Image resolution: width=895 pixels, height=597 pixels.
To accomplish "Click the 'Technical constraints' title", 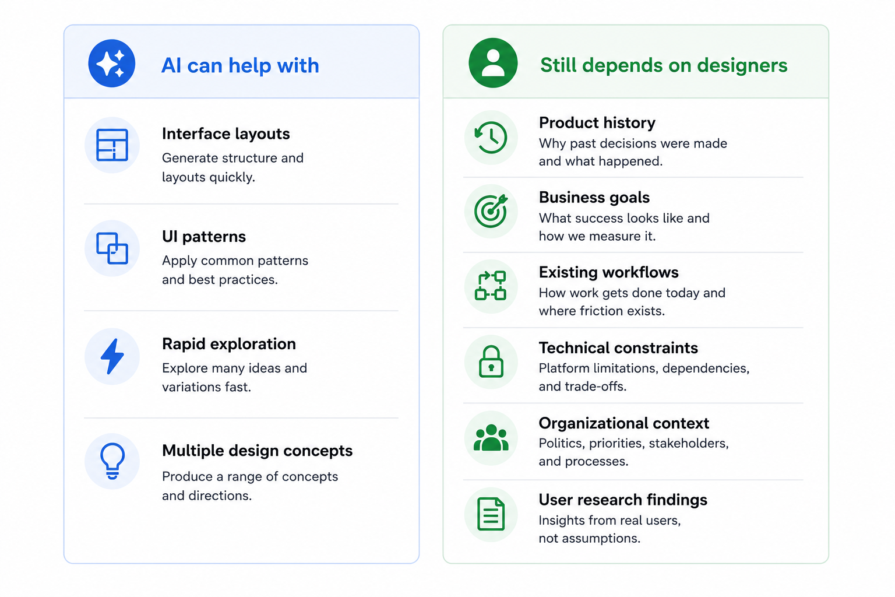I will [x=618, y=348].
